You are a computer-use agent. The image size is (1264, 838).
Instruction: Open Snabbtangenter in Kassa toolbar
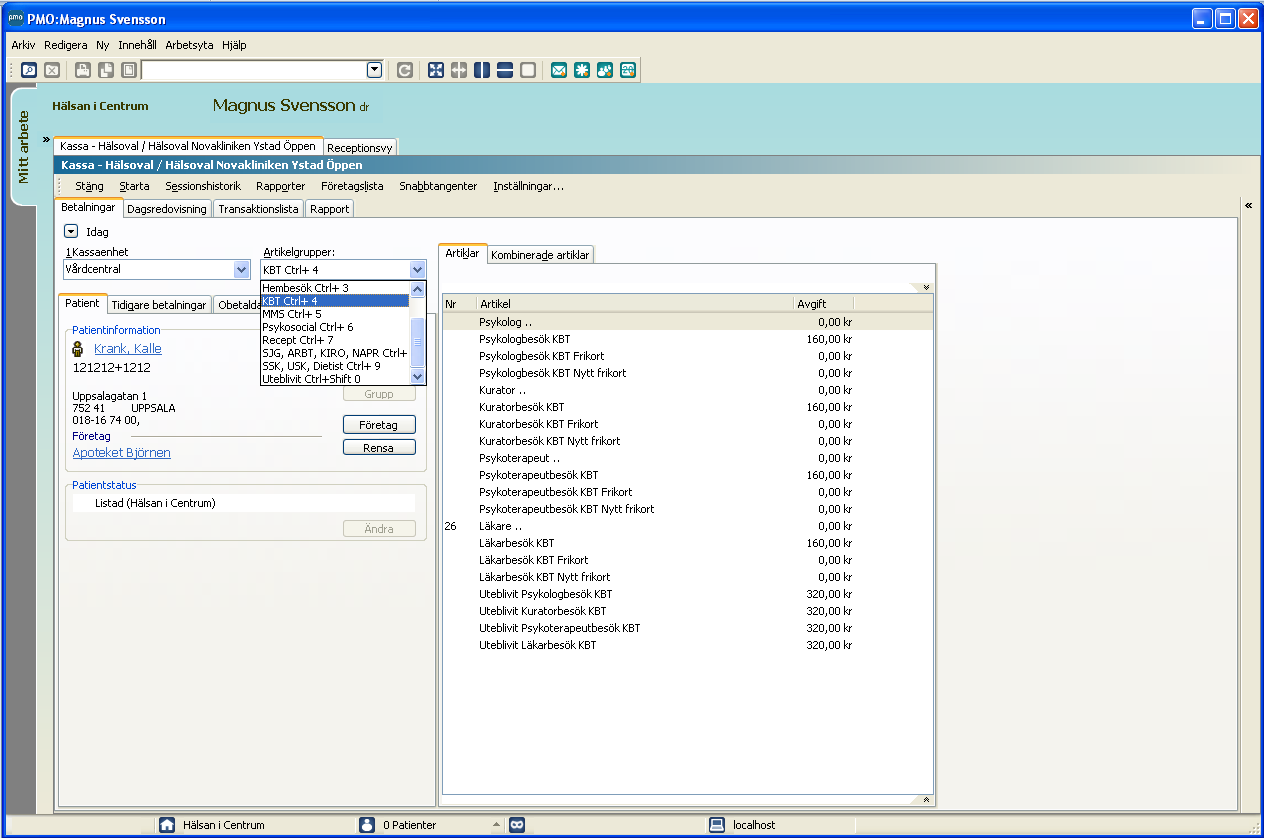click(x=438, y=186)
